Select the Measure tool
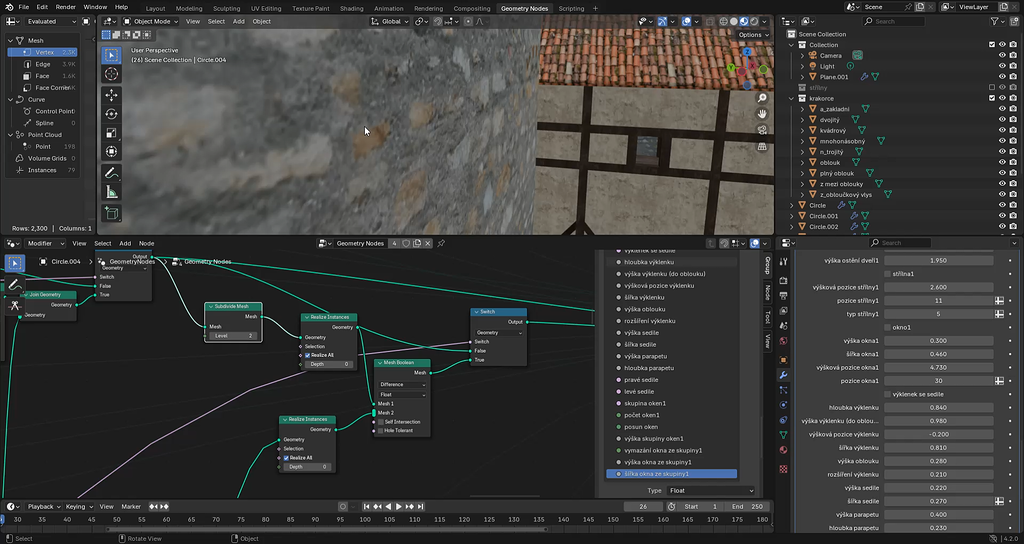This screenshot has height=544, width=1024. 112,192
